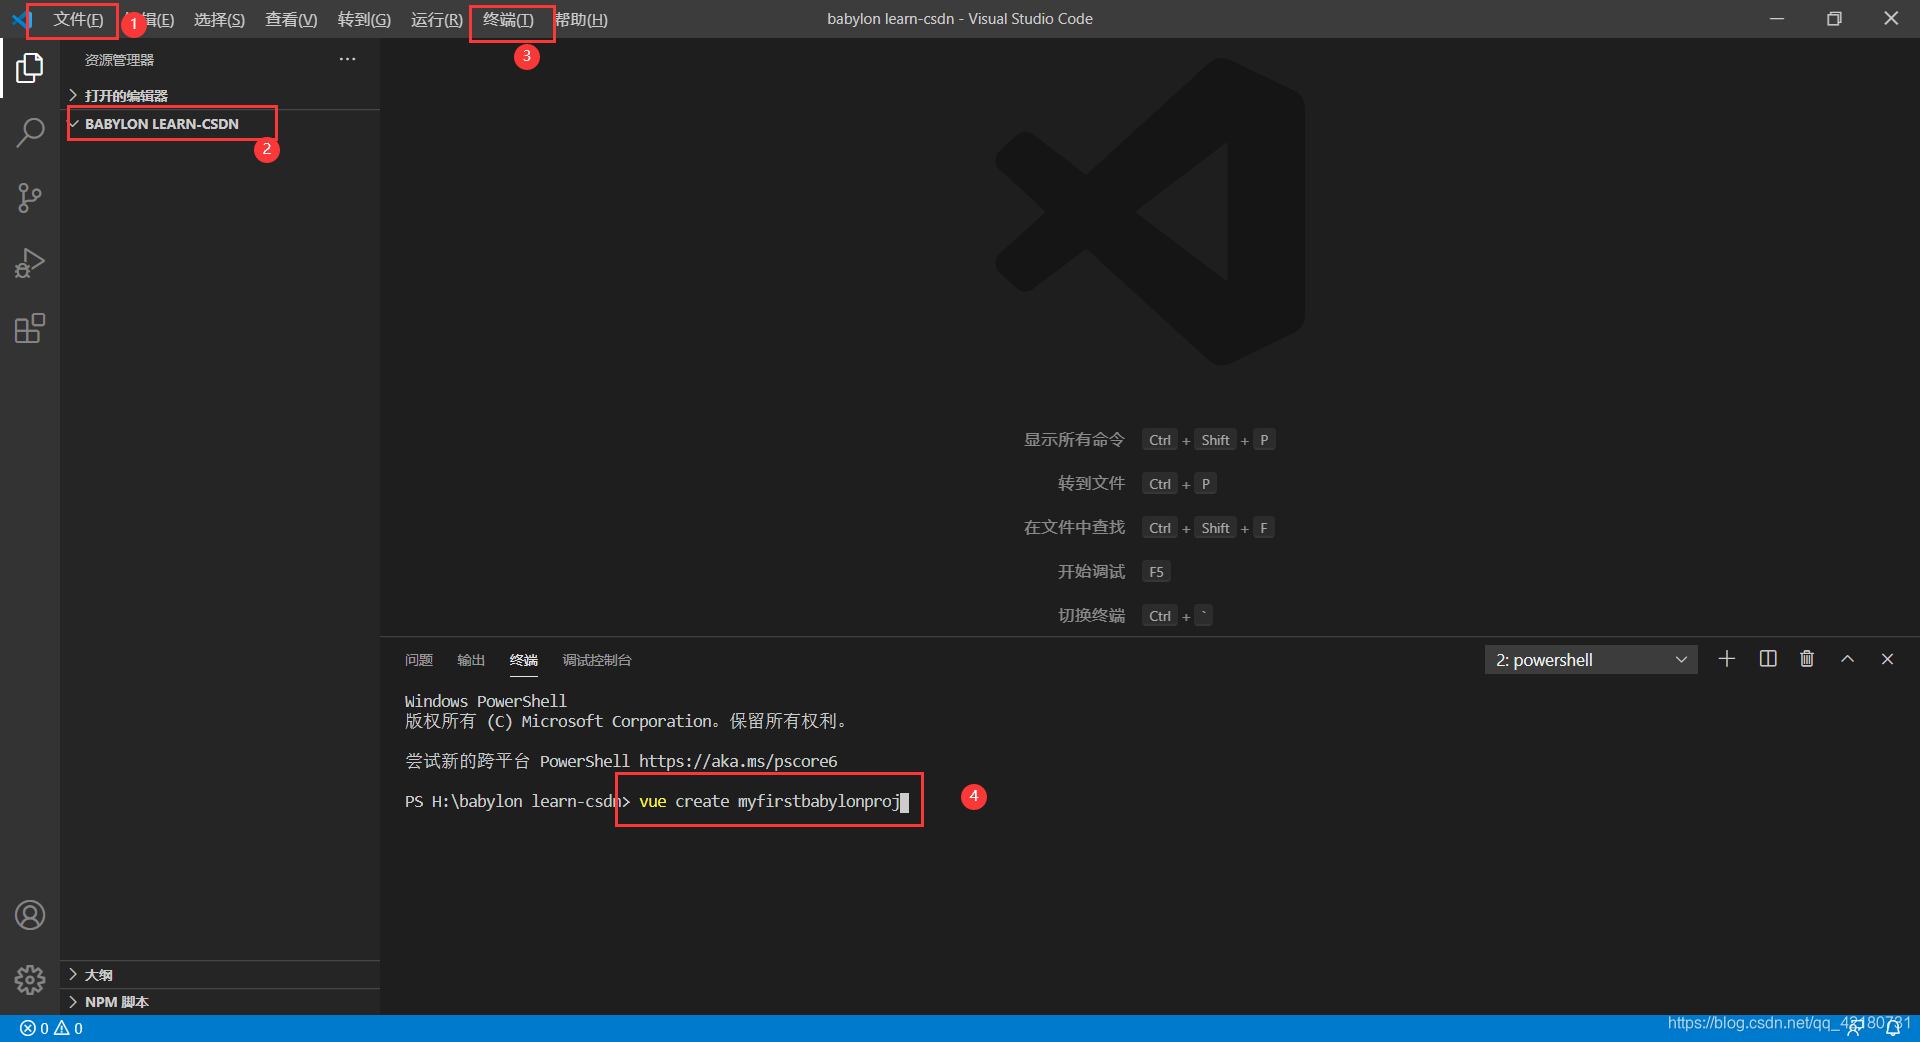Restore down the VS Code window
Screen dimensions: 1920x1042
(1834, 19)
